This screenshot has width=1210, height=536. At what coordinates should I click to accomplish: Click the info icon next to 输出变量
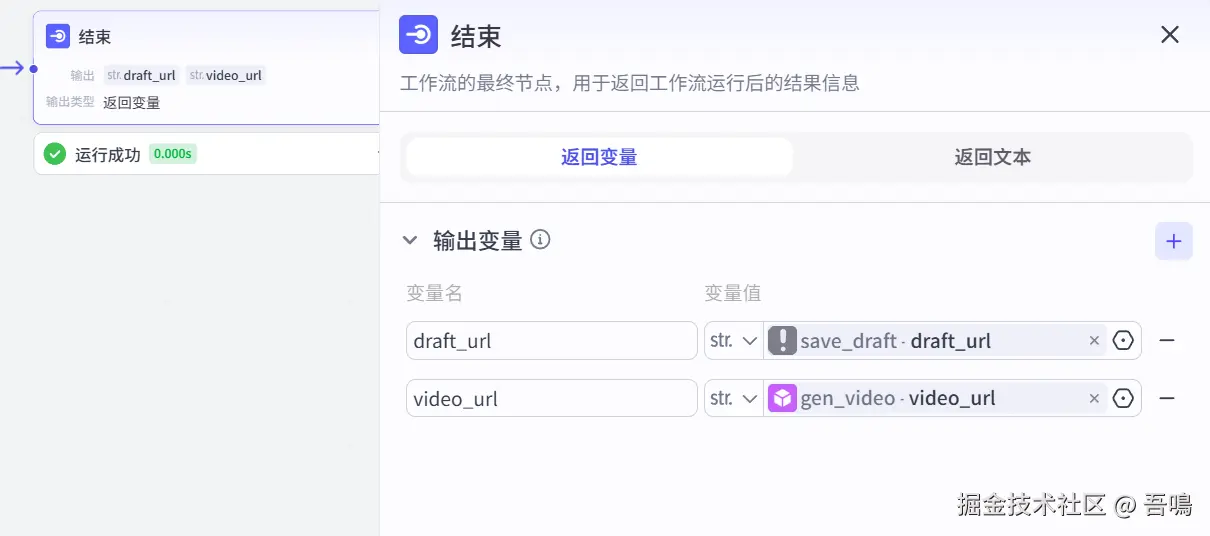click(540, 240)
